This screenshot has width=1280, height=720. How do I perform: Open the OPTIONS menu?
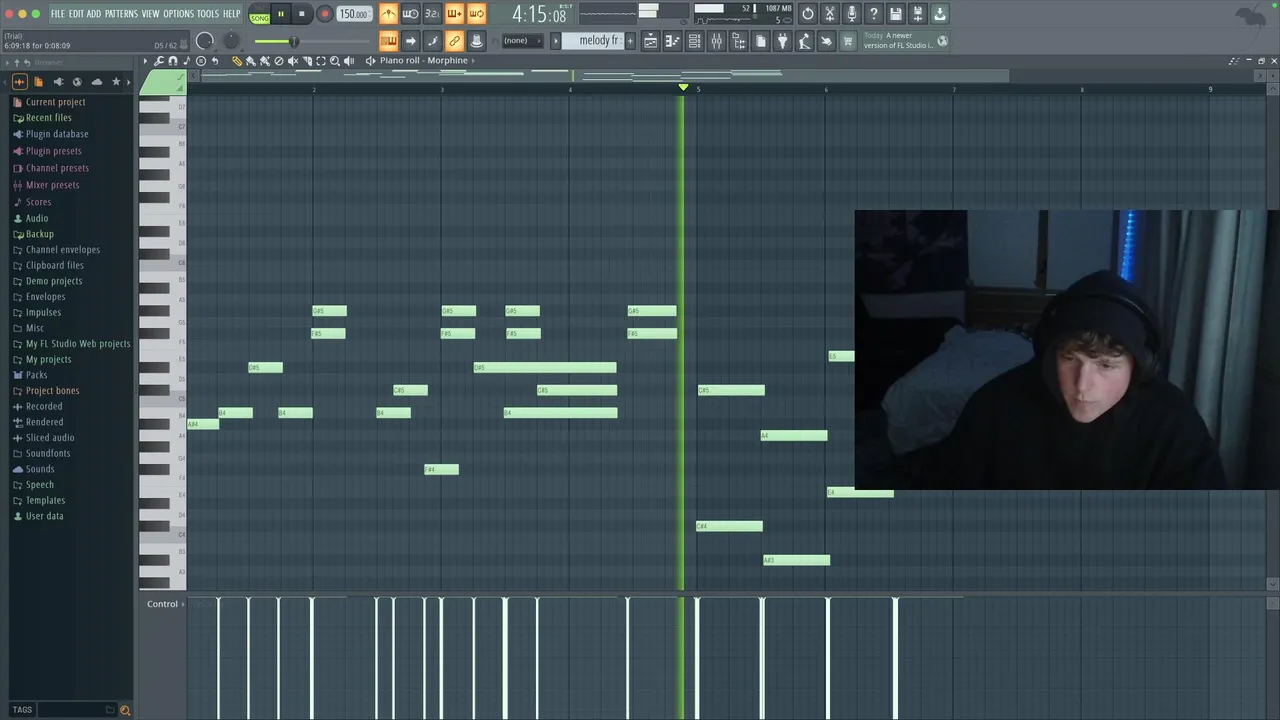click(178, 14)
